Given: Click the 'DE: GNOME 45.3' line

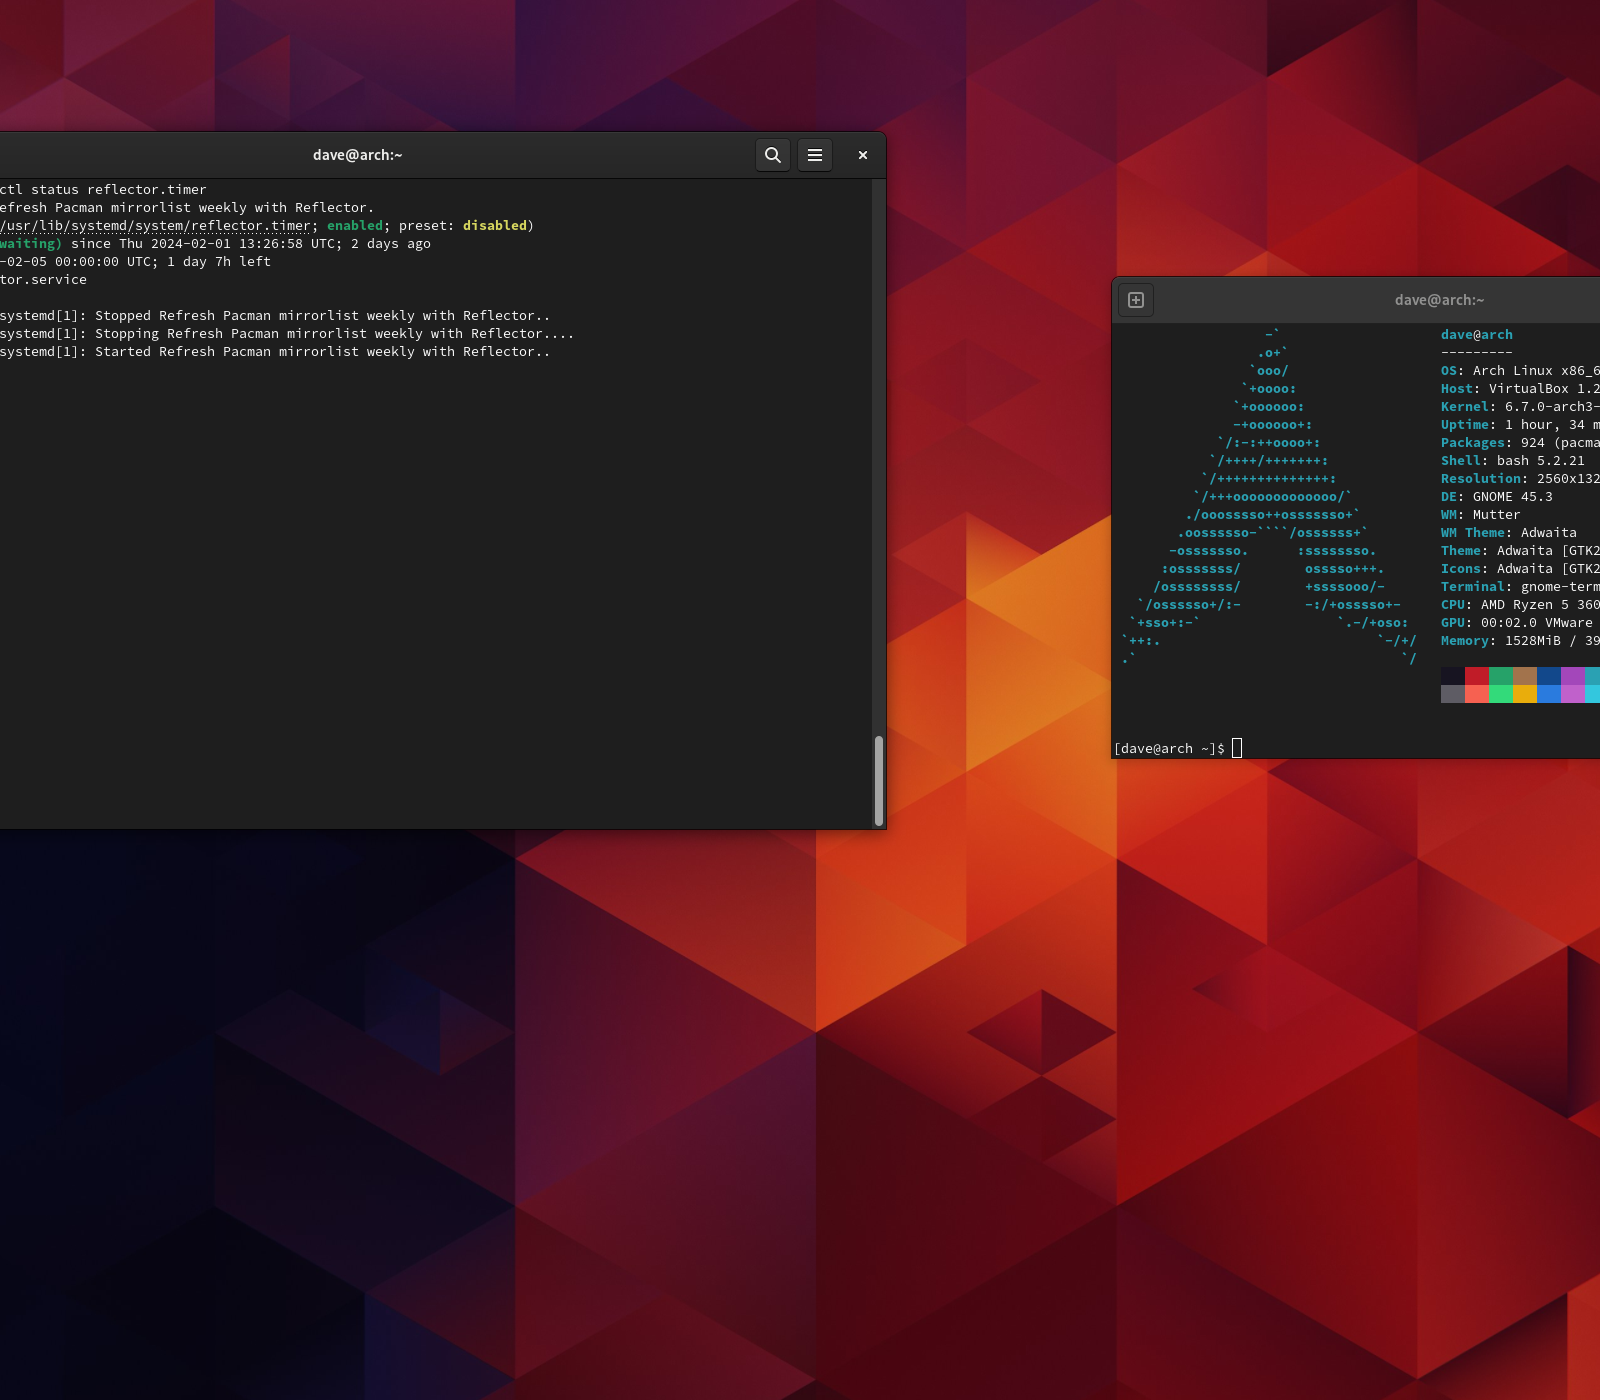Looking at the screenshot, I should coord(1497,497).
